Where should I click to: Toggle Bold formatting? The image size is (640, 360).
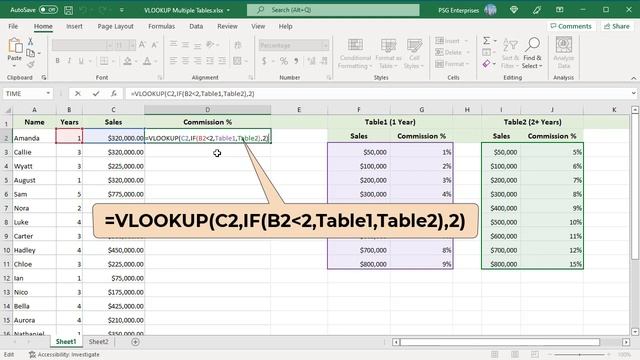click(58, 61)
